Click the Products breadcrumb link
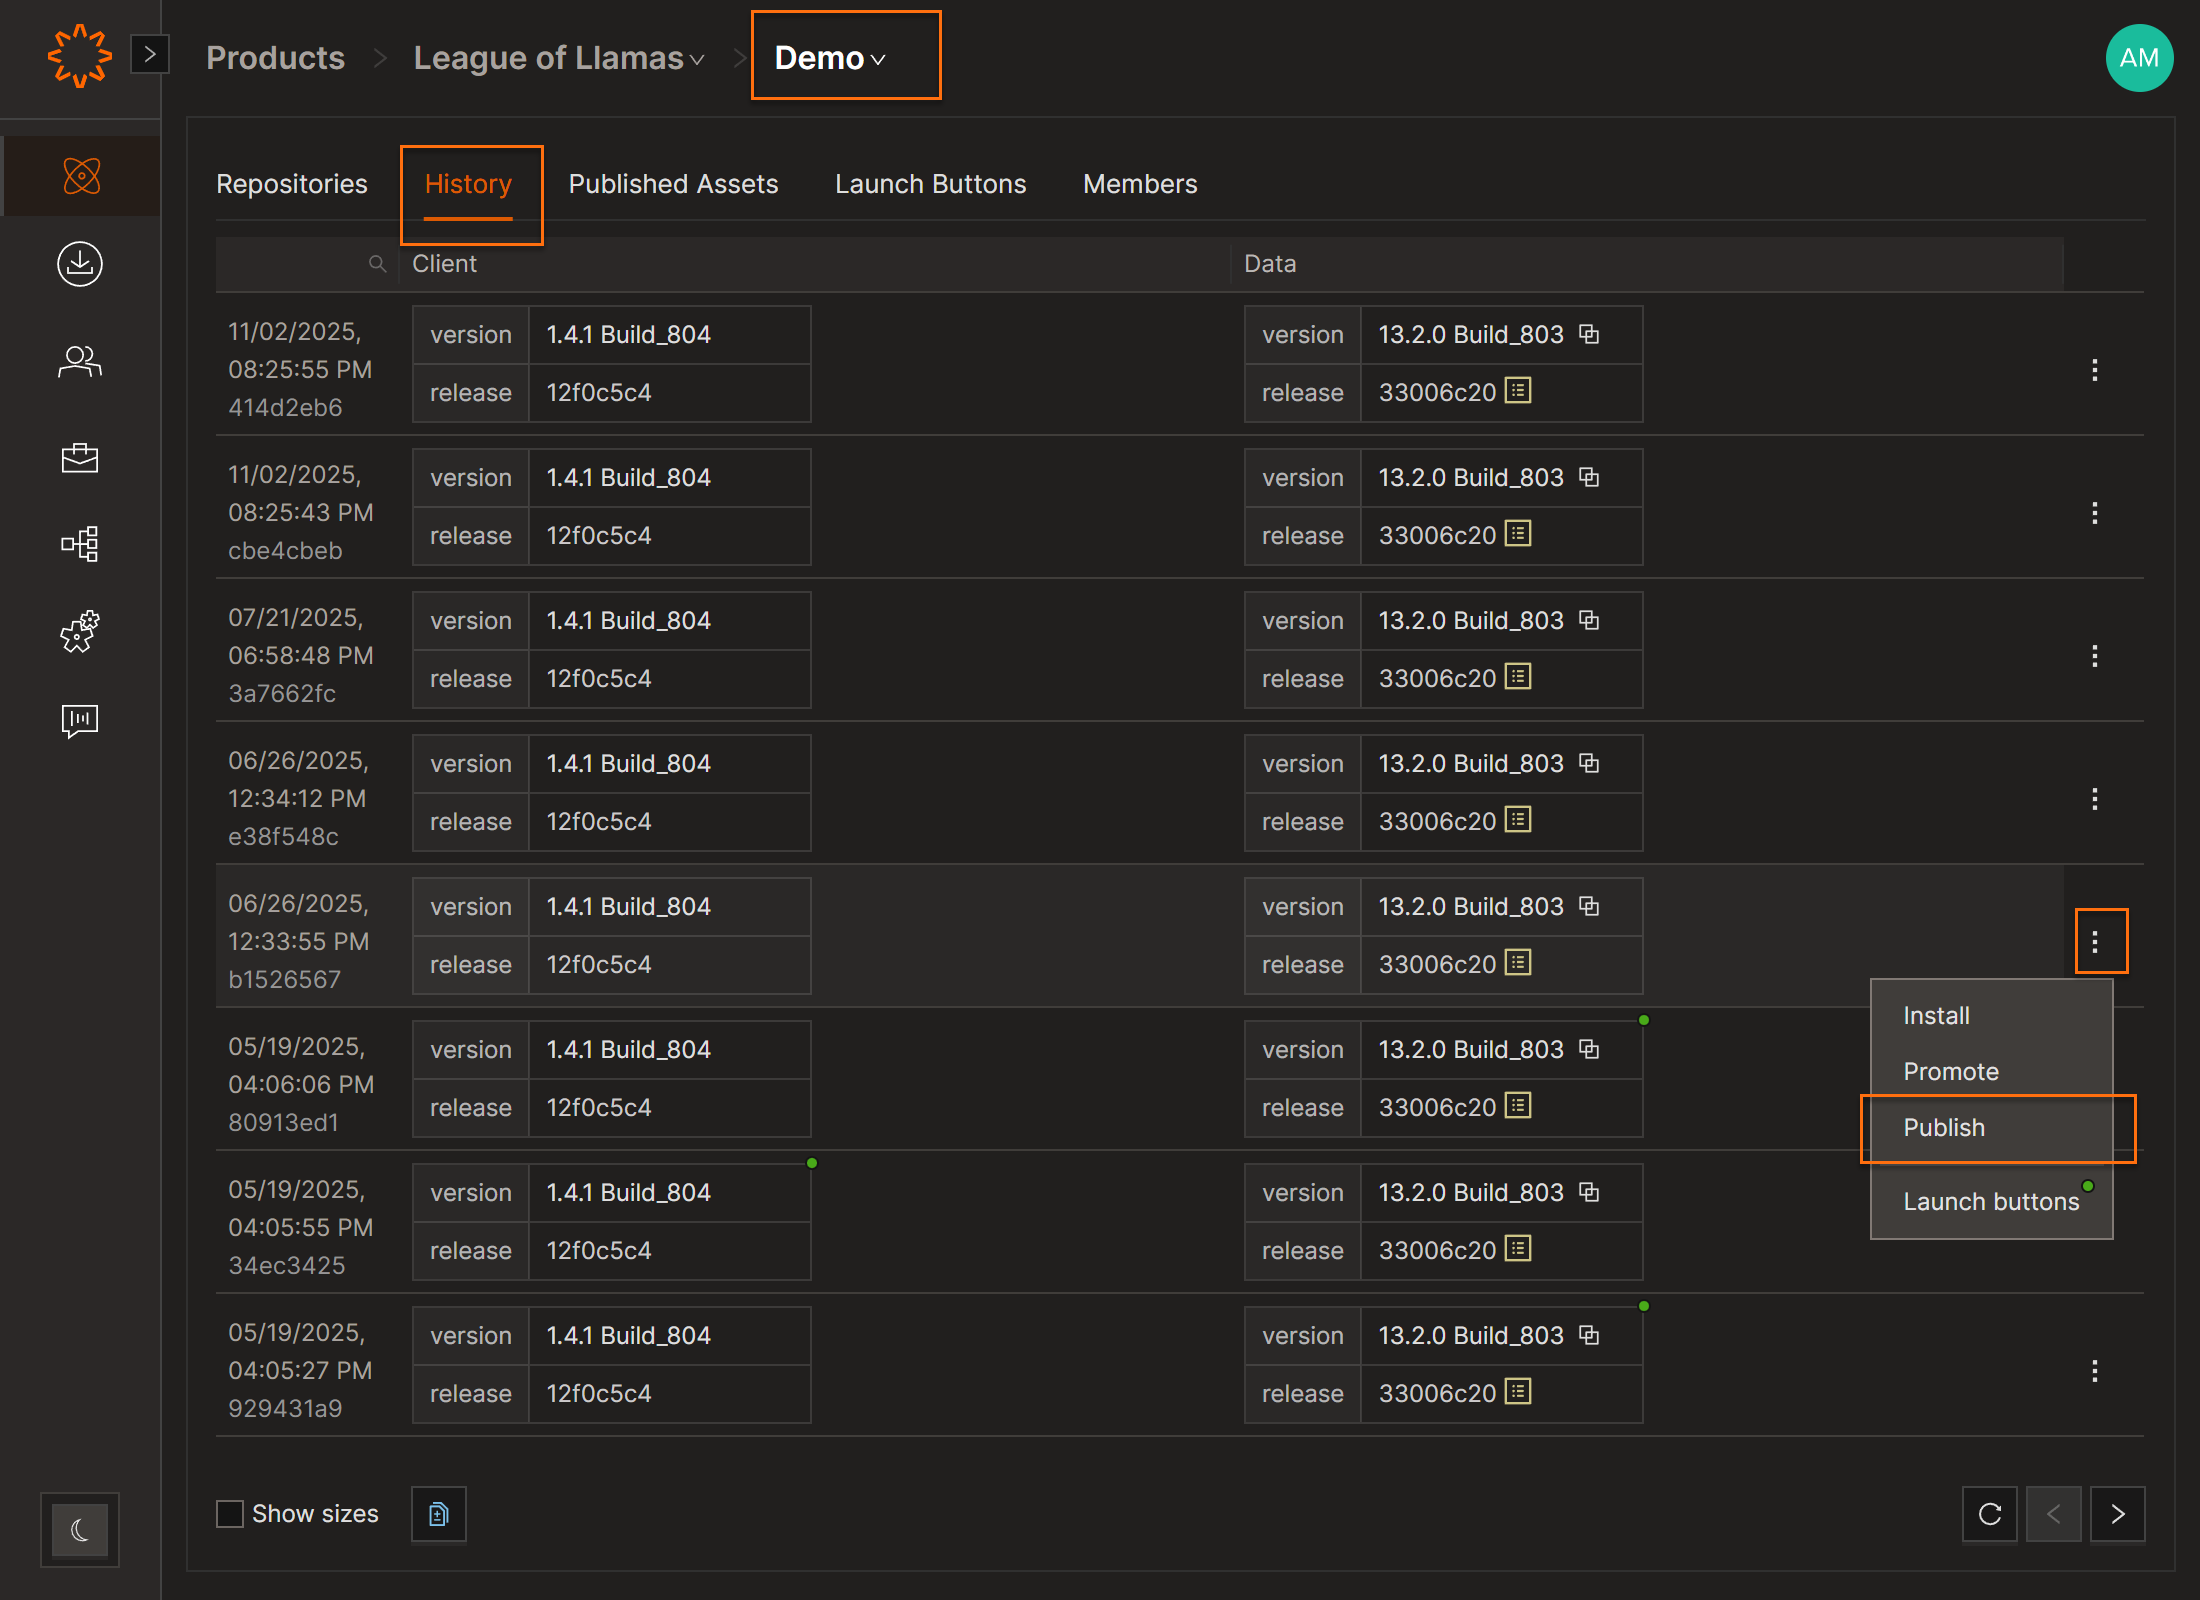This screenshot has width=2200, height=1600. point(275,58)
